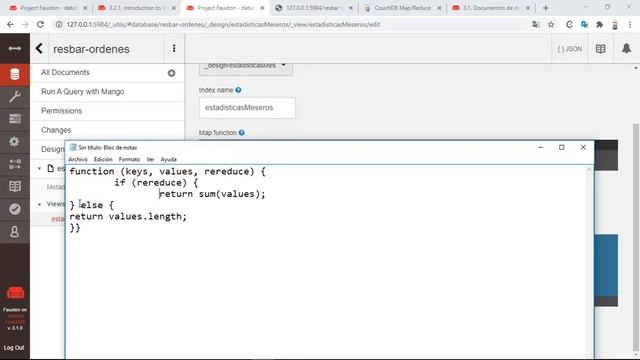Close the active Project Fauxton tab
640x360 pixels.
(262, 8)
